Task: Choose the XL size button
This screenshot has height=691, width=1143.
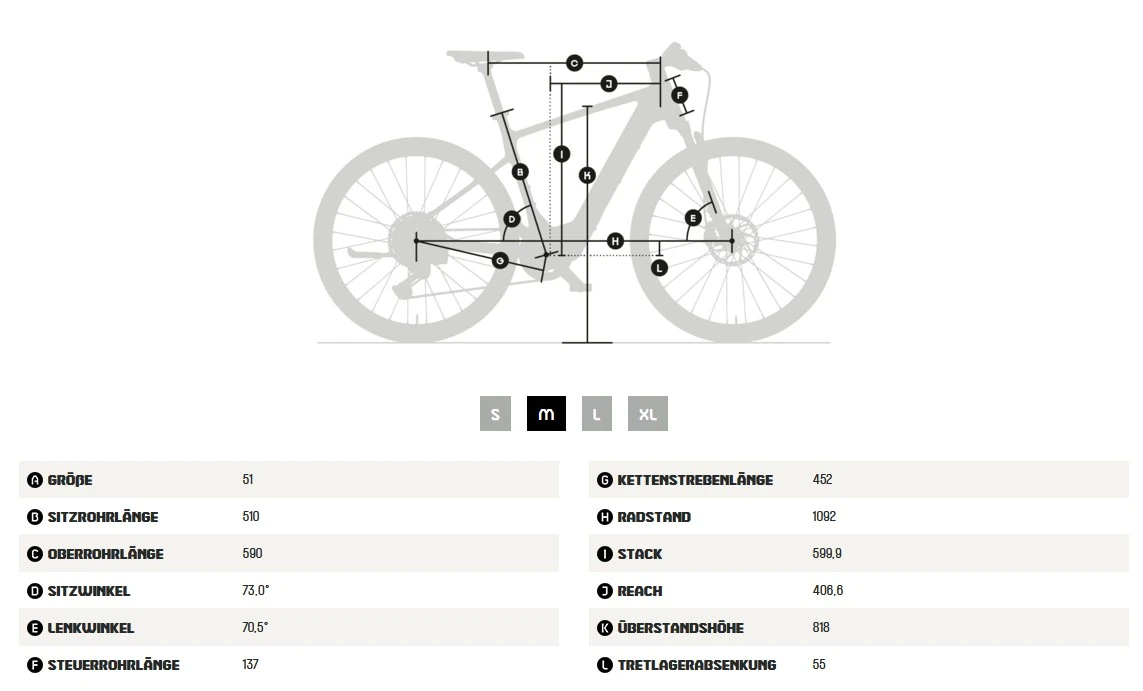Action: tap(647, 413)
